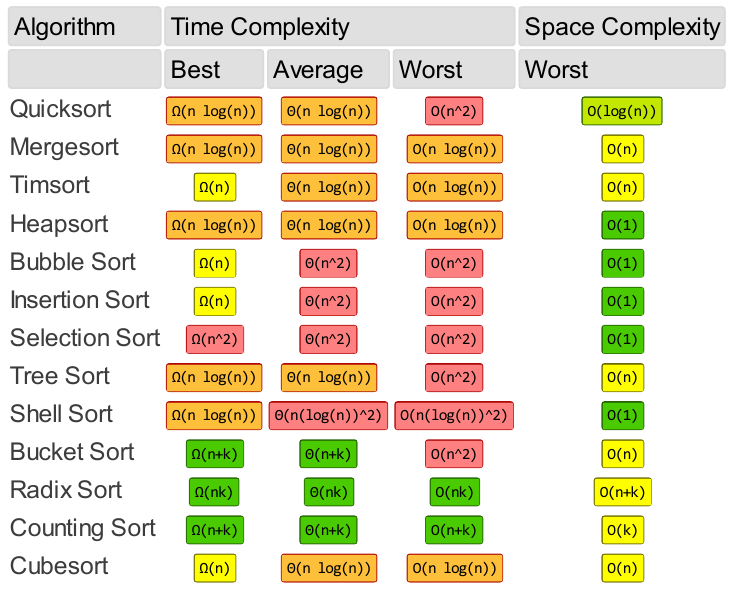The image size is (733, 594).
Task: Click Shell Sort's average Θ(n(log(n))^2) badge
Action: [328, 416]
